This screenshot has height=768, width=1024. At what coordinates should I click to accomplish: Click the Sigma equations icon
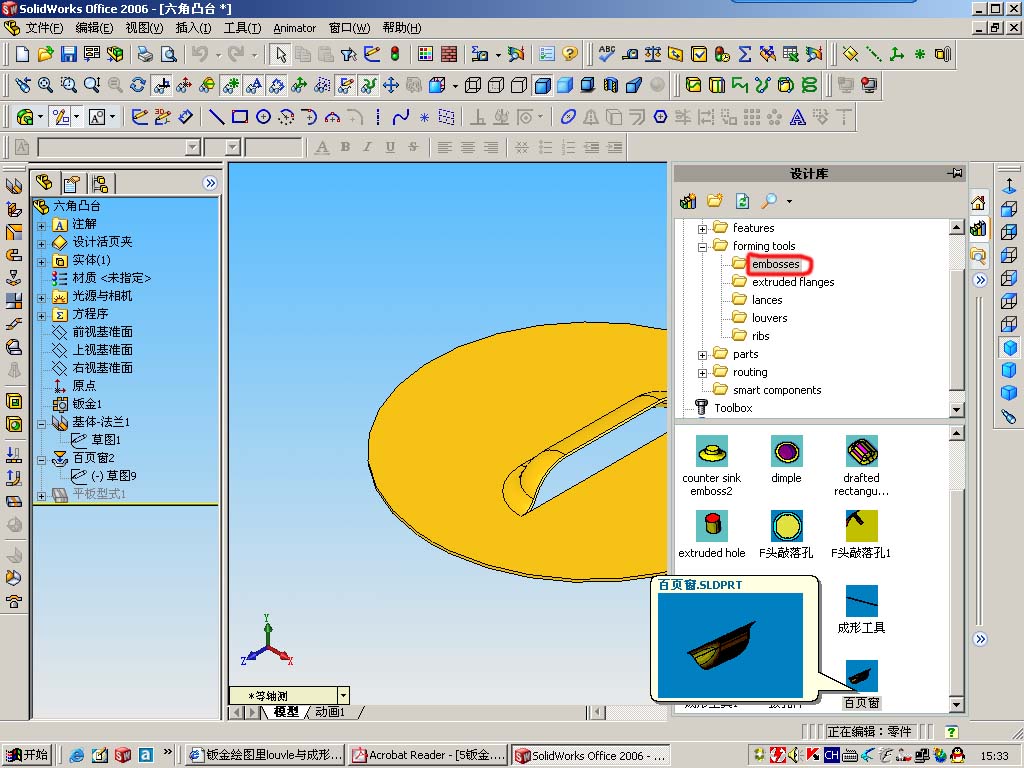(744, 54)
